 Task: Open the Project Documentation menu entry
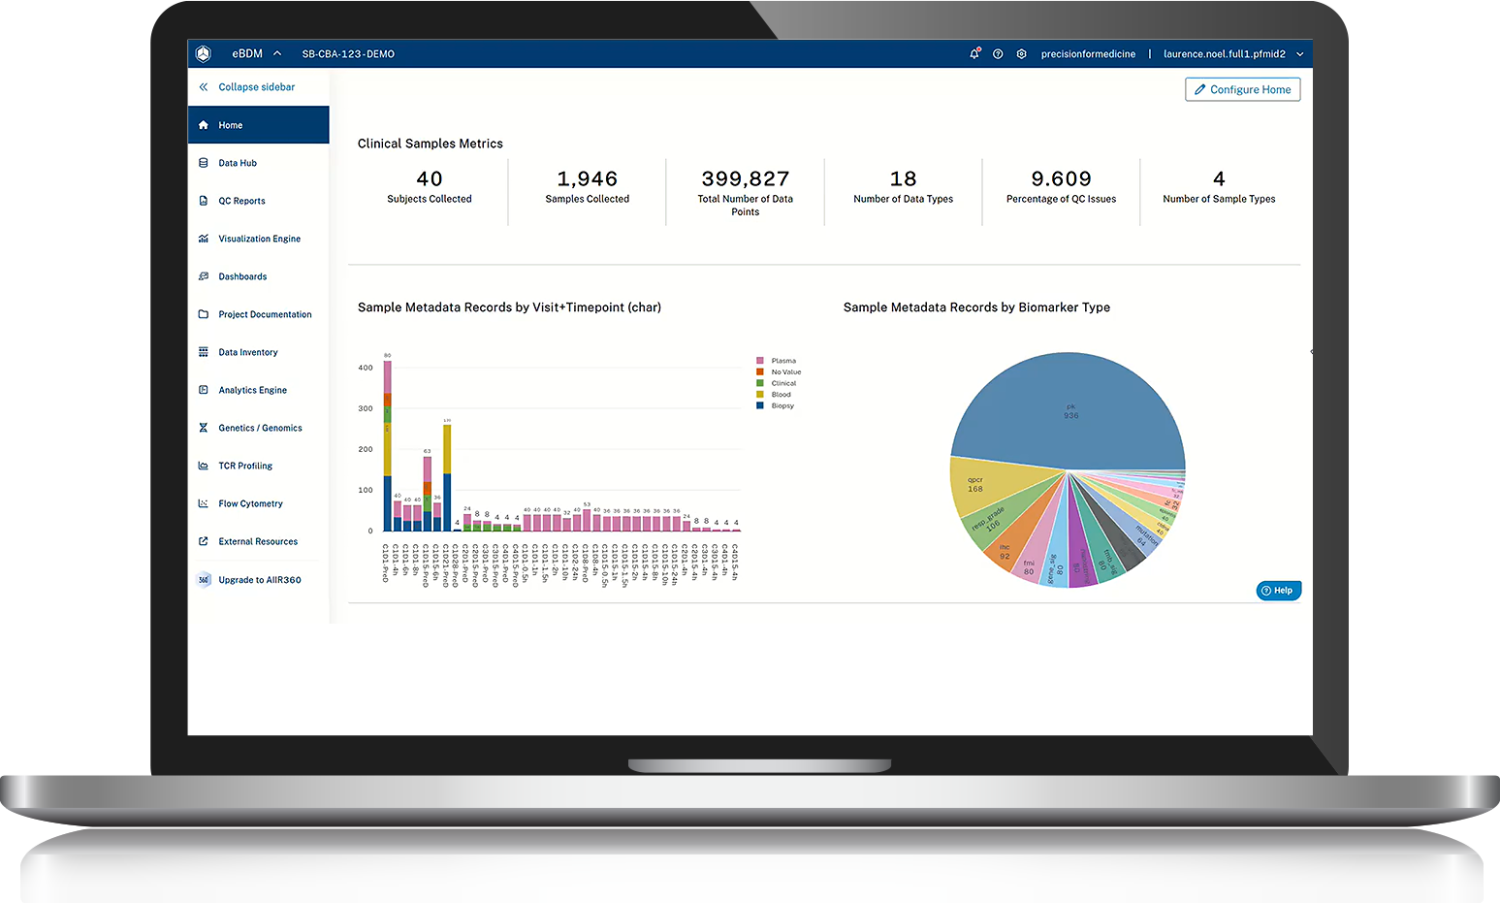click(x=264, y=314)
